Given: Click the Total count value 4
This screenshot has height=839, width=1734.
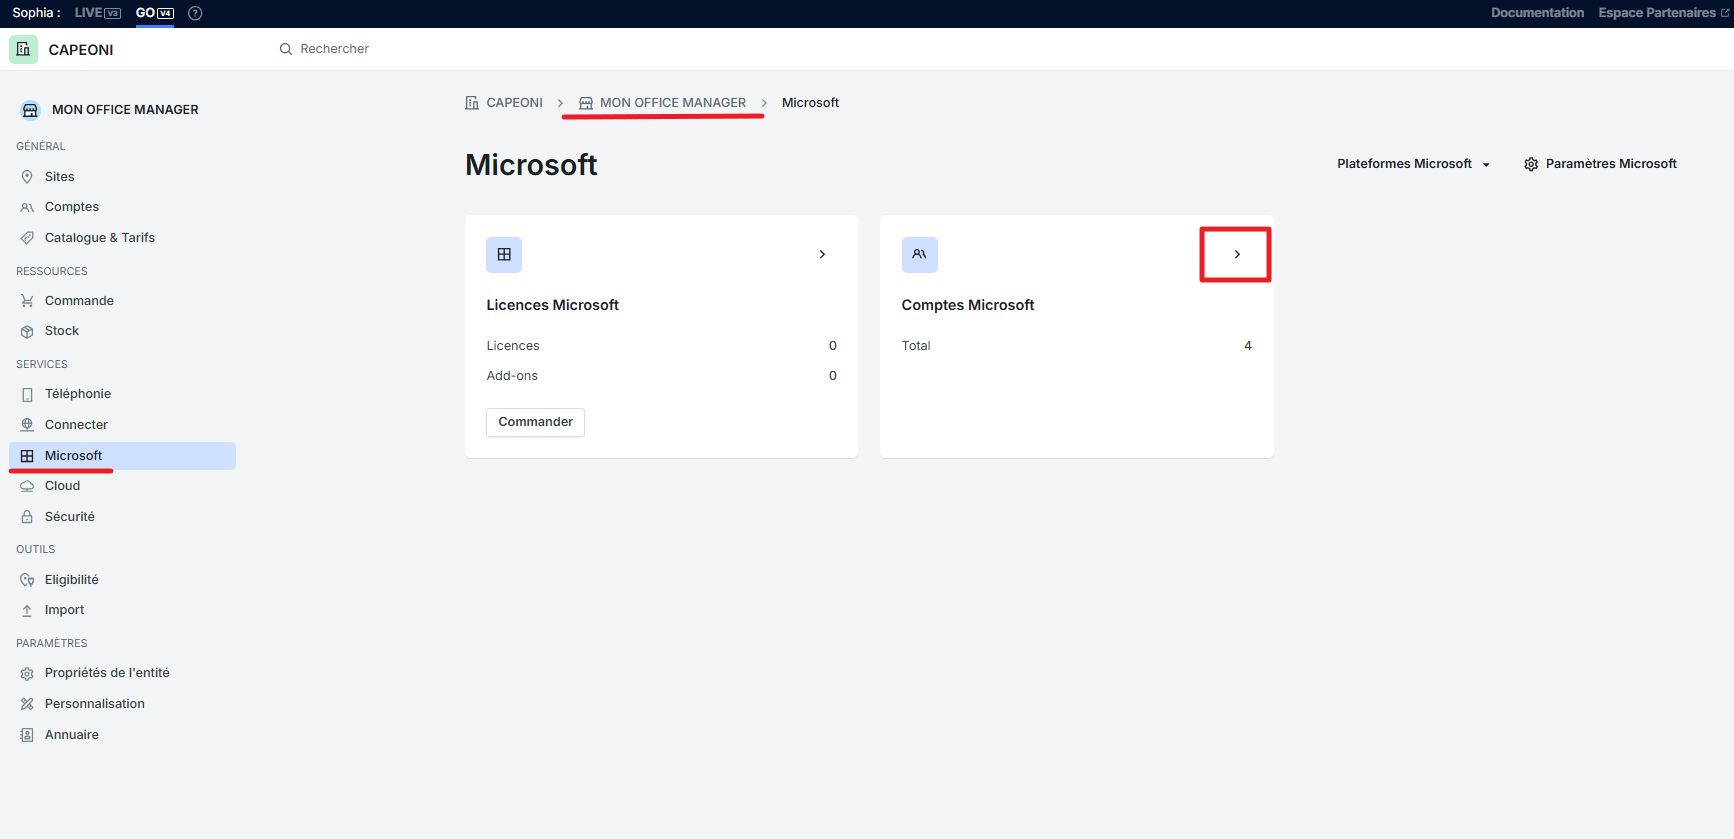Looking at the screenshot, I should [x=1248, y=346].
